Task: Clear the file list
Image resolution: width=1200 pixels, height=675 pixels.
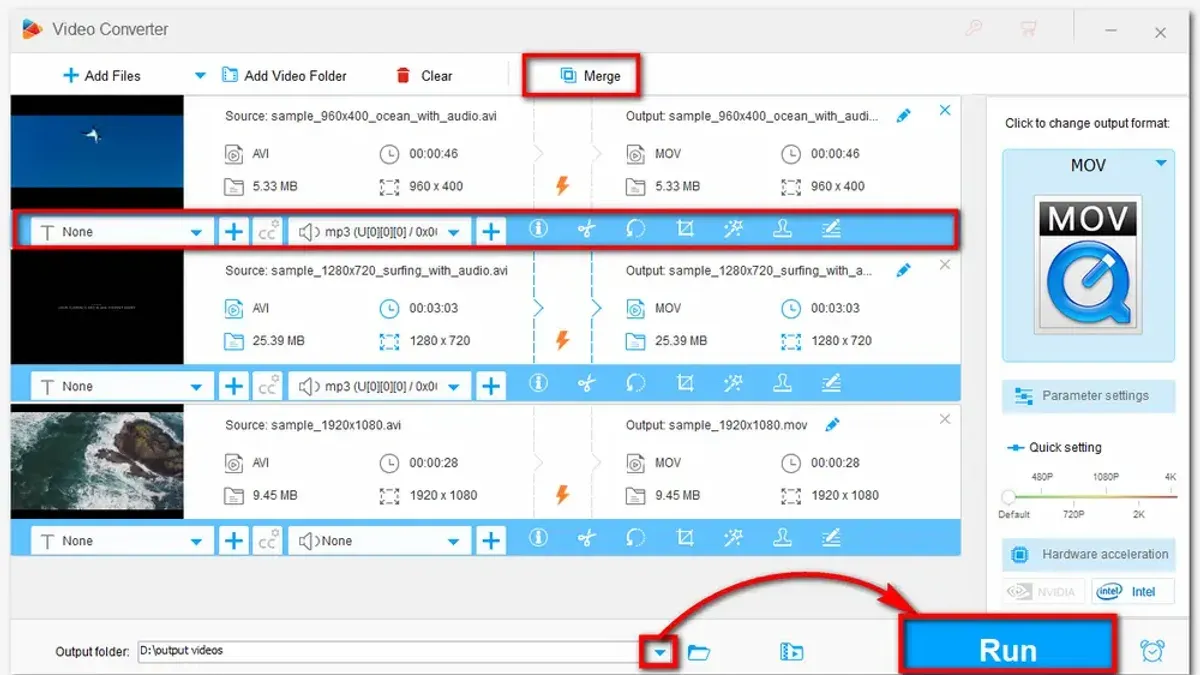Action: click(x=425, y=76)
